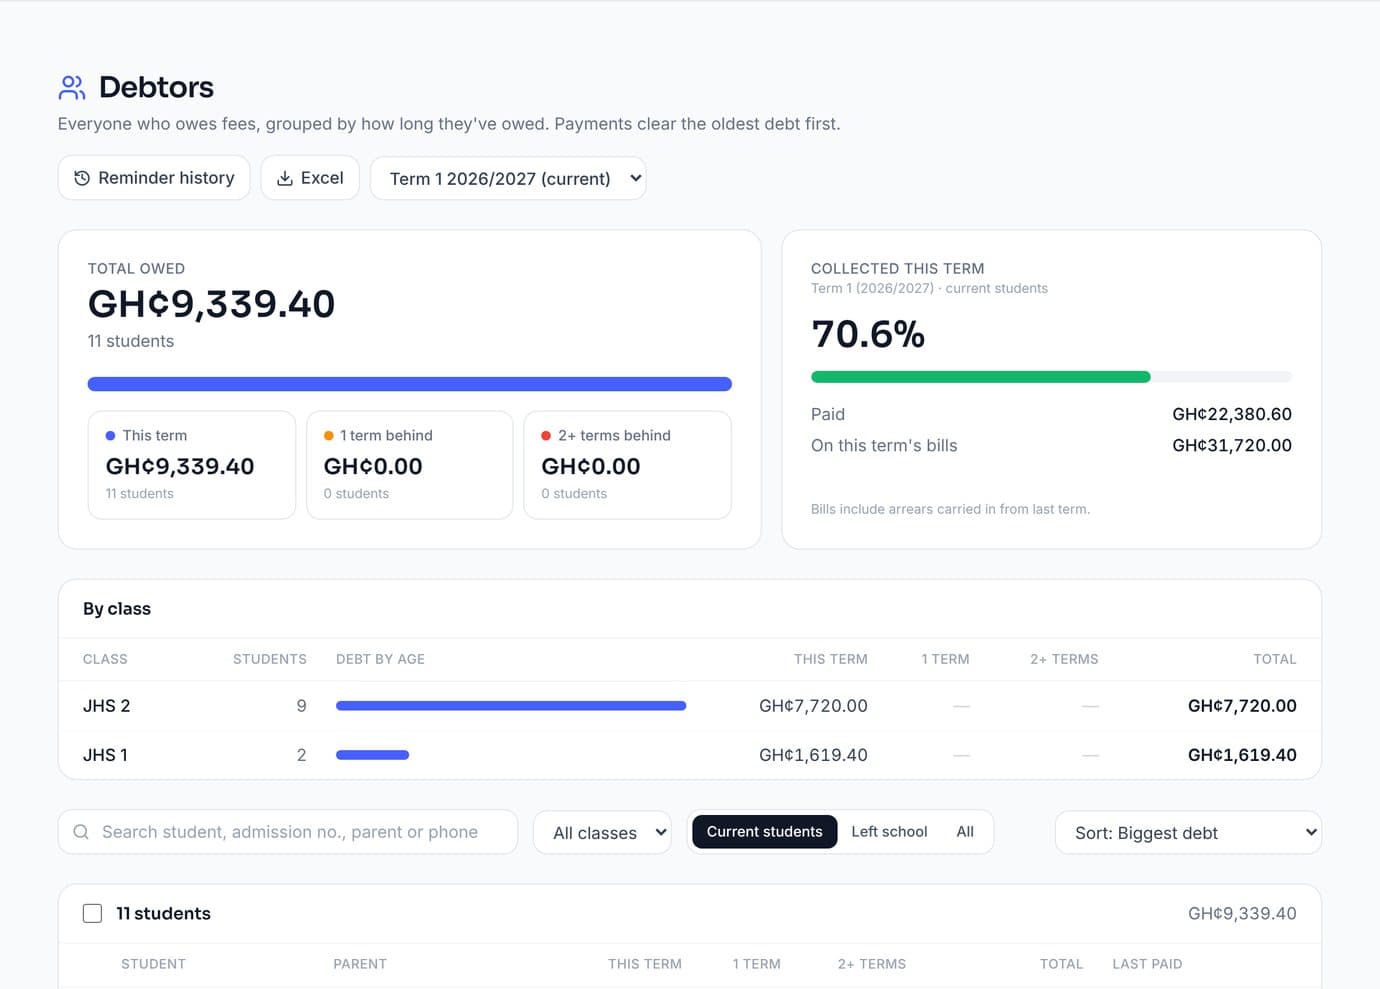Click the GH¢7,720.00 total for JHS 2
The image size is (1380, 989).
[x=1242, y=706]
